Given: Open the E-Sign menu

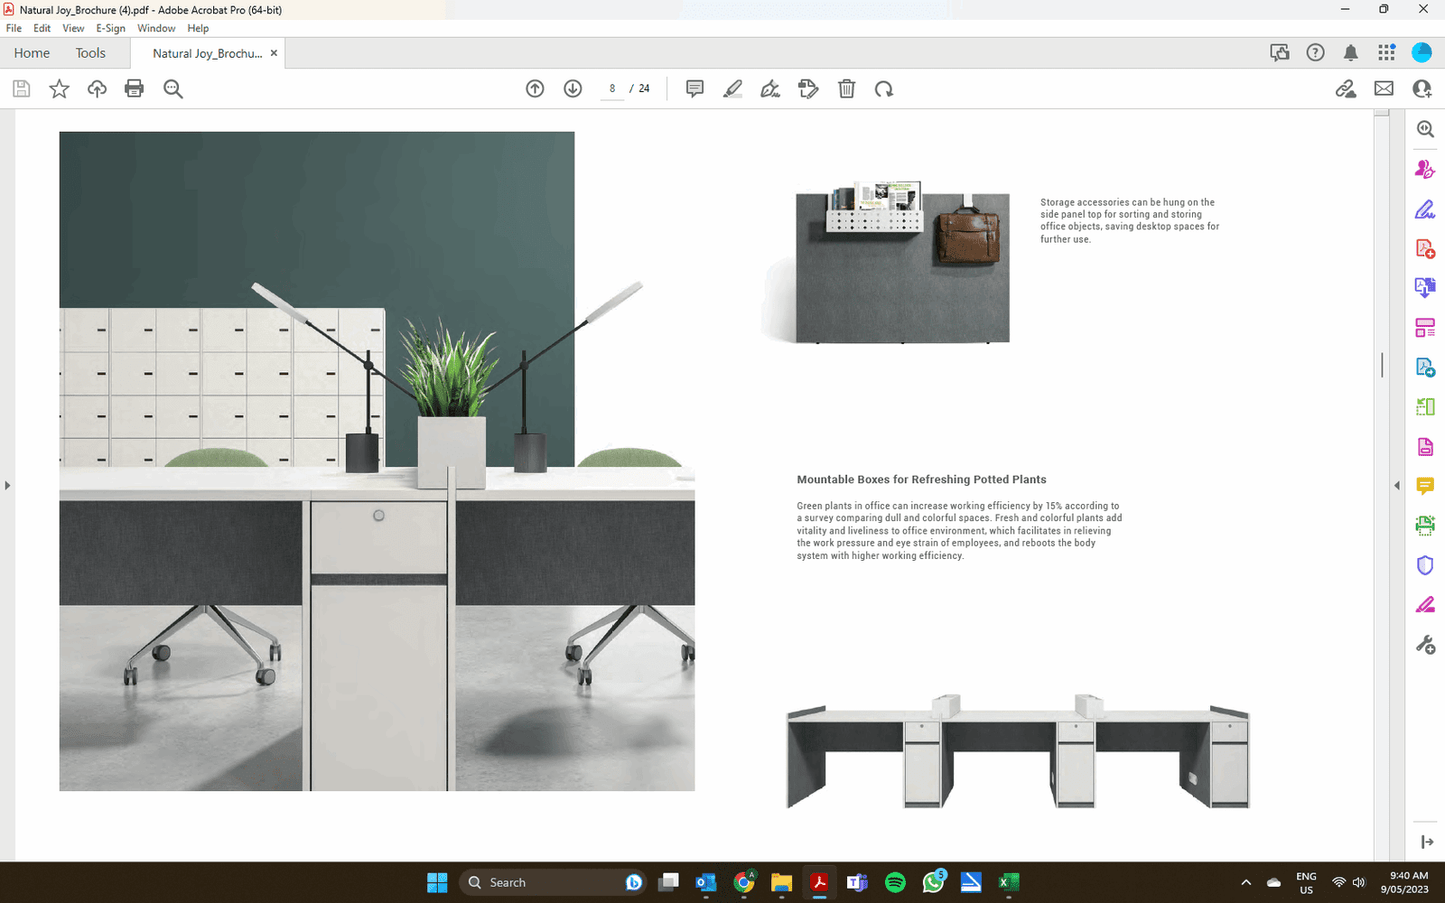Looking at the screenshot, I should click(x=110, y=28).
